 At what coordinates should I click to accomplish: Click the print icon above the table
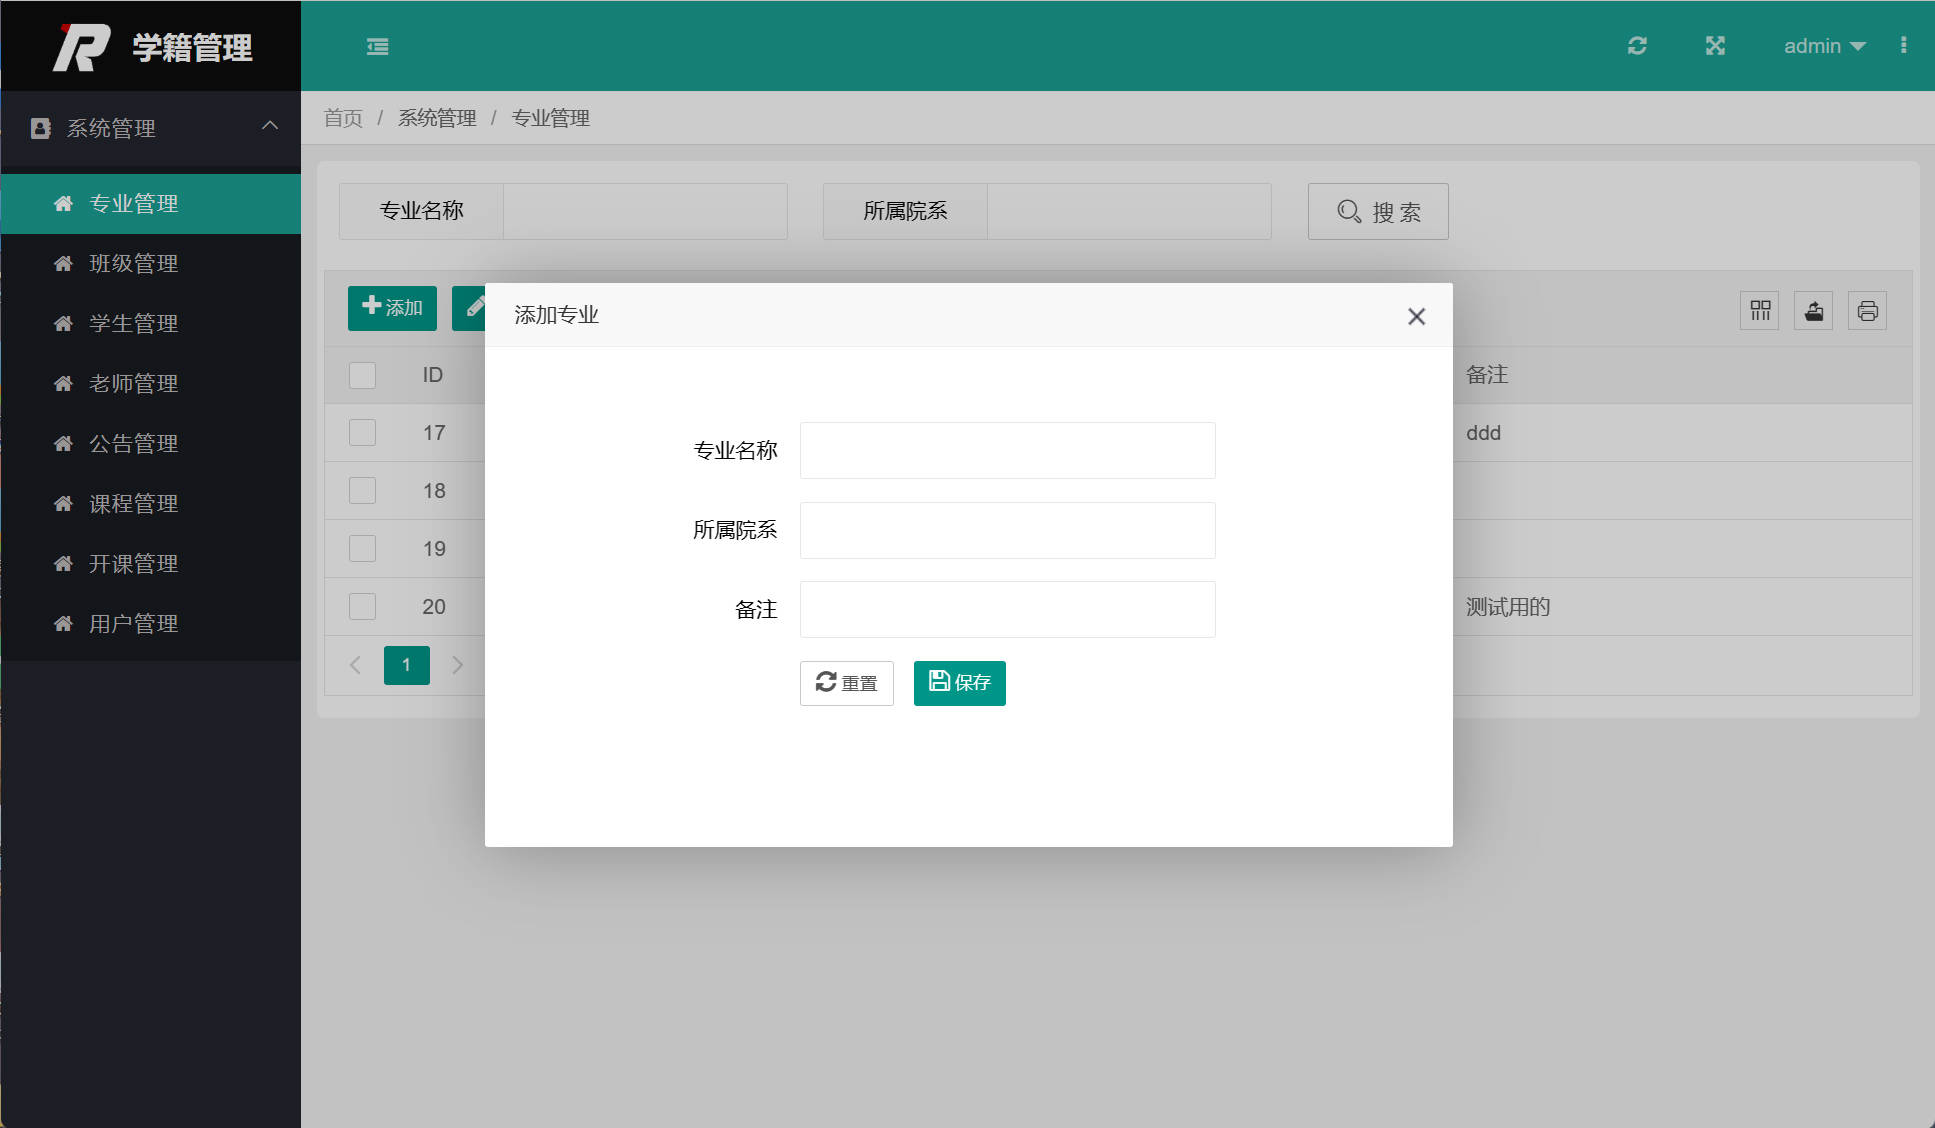[x=1867, y=310]
